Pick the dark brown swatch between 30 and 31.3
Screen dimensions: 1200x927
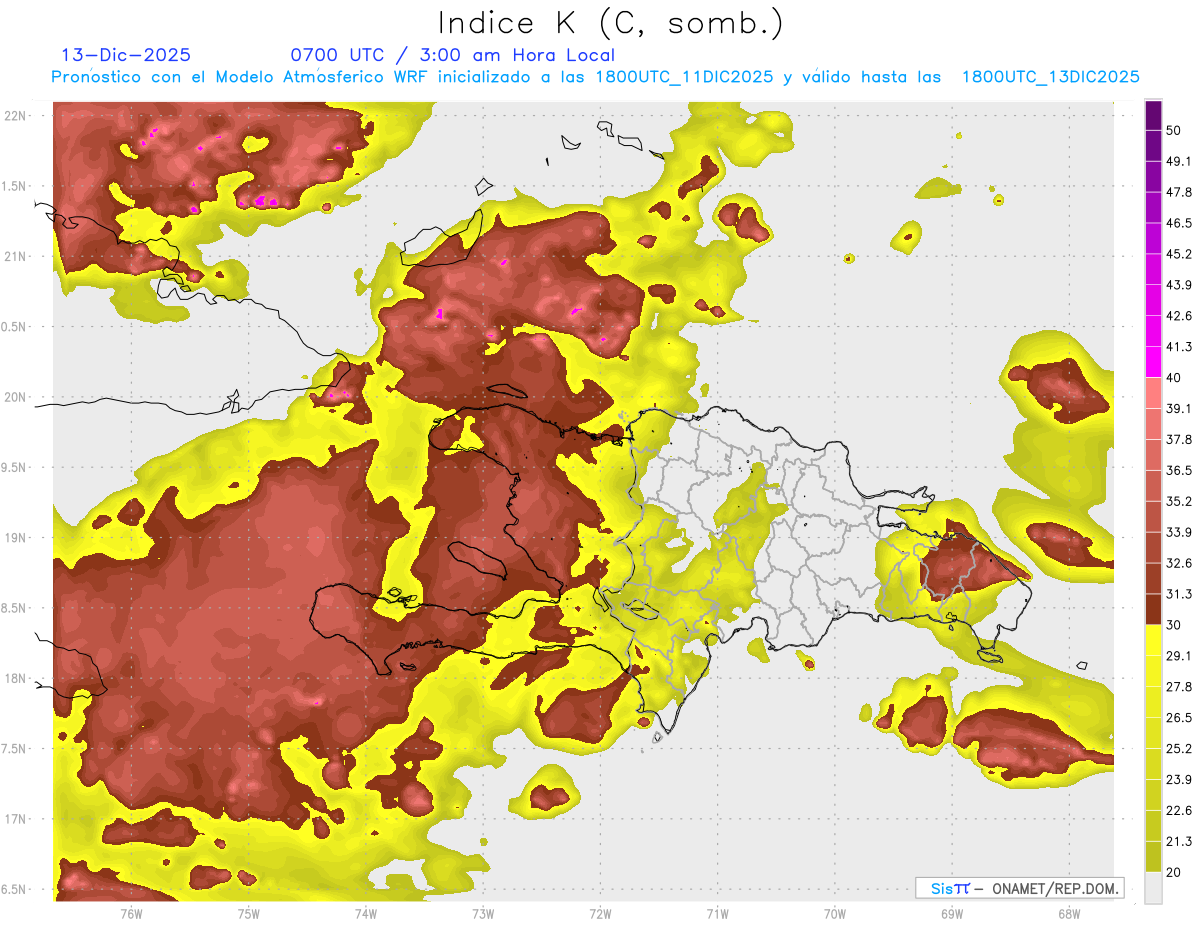[x=1154, y=609]
